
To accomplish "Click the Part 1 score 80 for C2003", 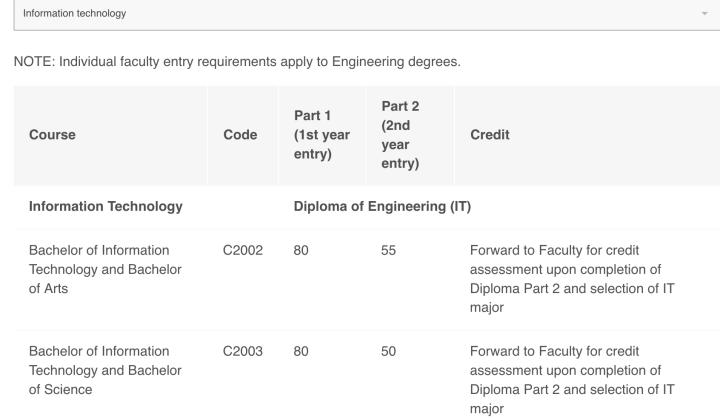I will click(x=301, y=352).
